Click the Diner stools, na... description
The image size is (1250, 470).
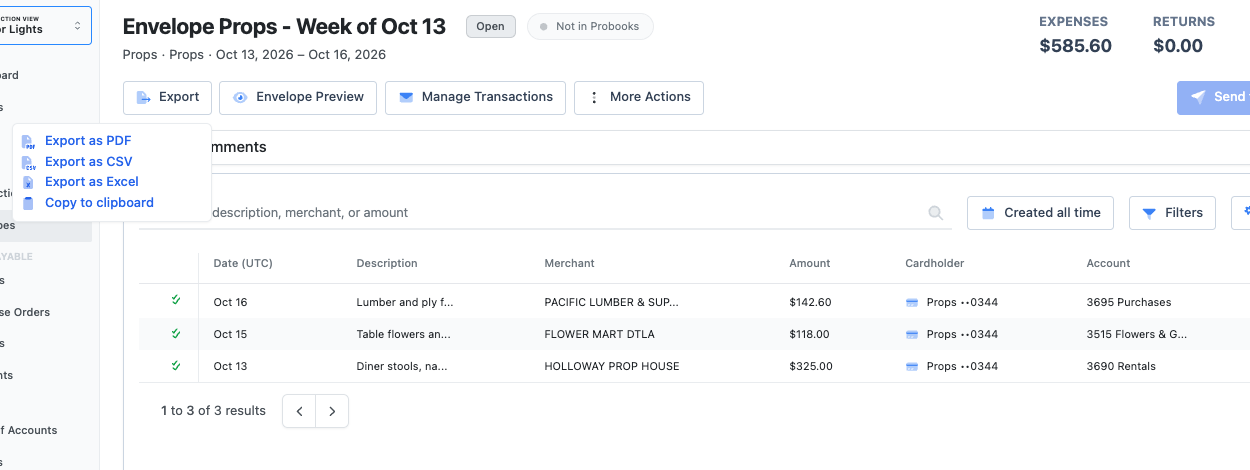(402, 366)
